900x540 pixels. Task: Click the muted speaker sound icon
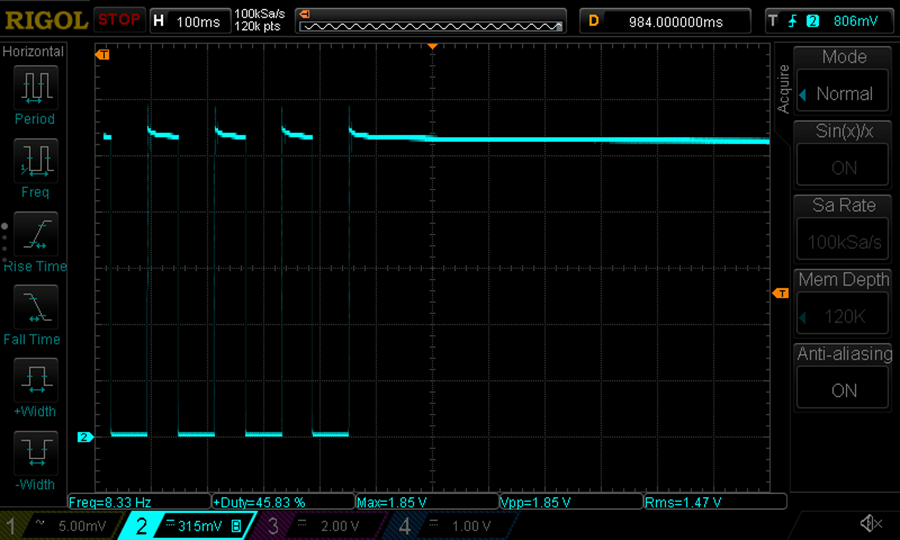point(871,523)
